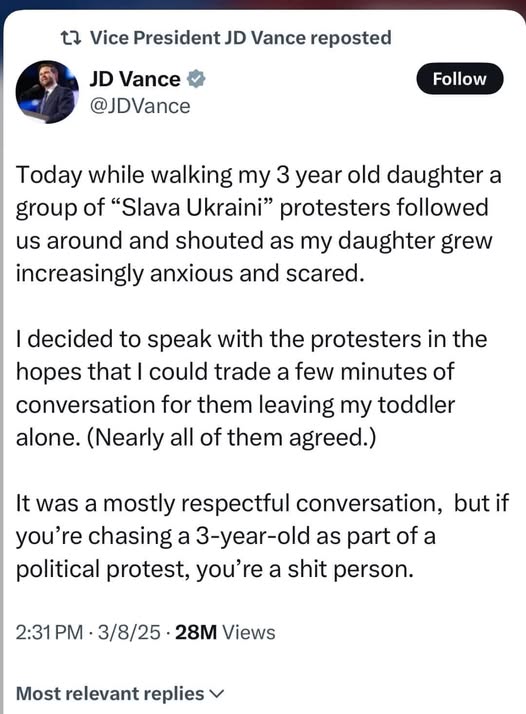Click the "you're a shit person" line
526x714 pixels.
tap(305, 569)
